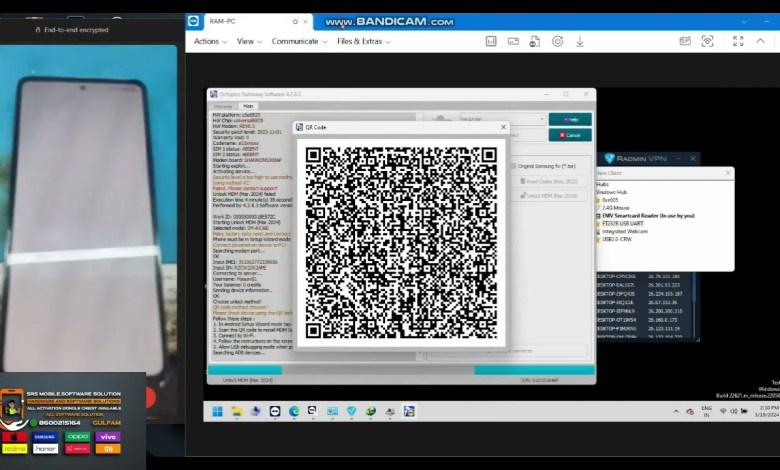Click the Help button in Octoplus
The width and height of the screenshot is (780, 470).
[x=570, y=119]
